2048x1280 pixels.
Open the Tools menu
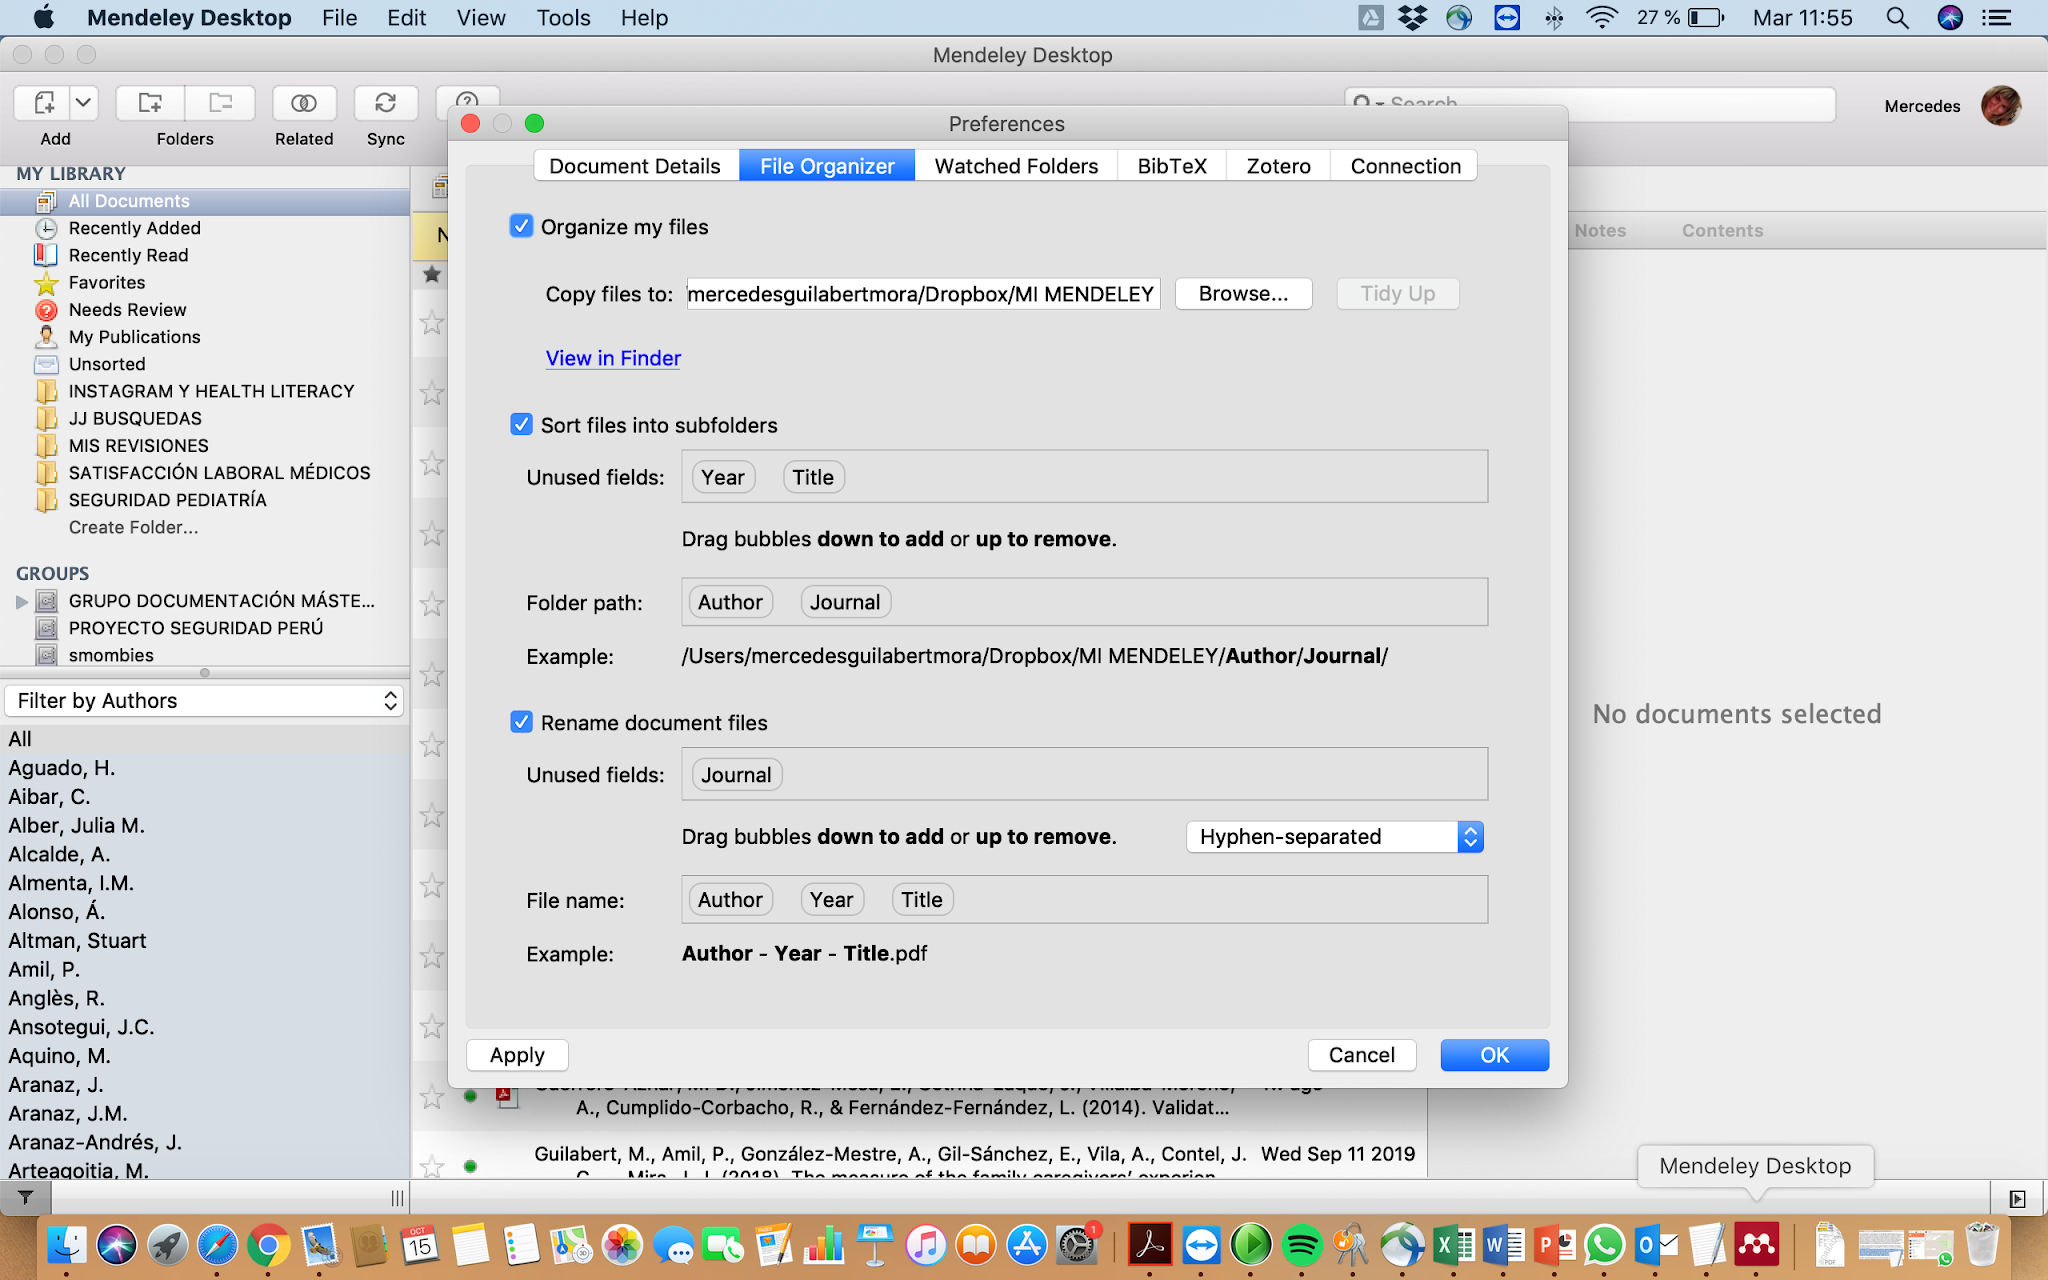(x=563, y=17)
